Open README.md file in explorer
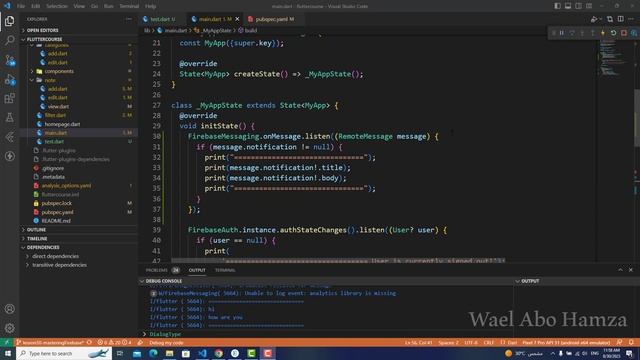Image resolution: width=640 pixels, height=360 pixels. coord(56,221)
